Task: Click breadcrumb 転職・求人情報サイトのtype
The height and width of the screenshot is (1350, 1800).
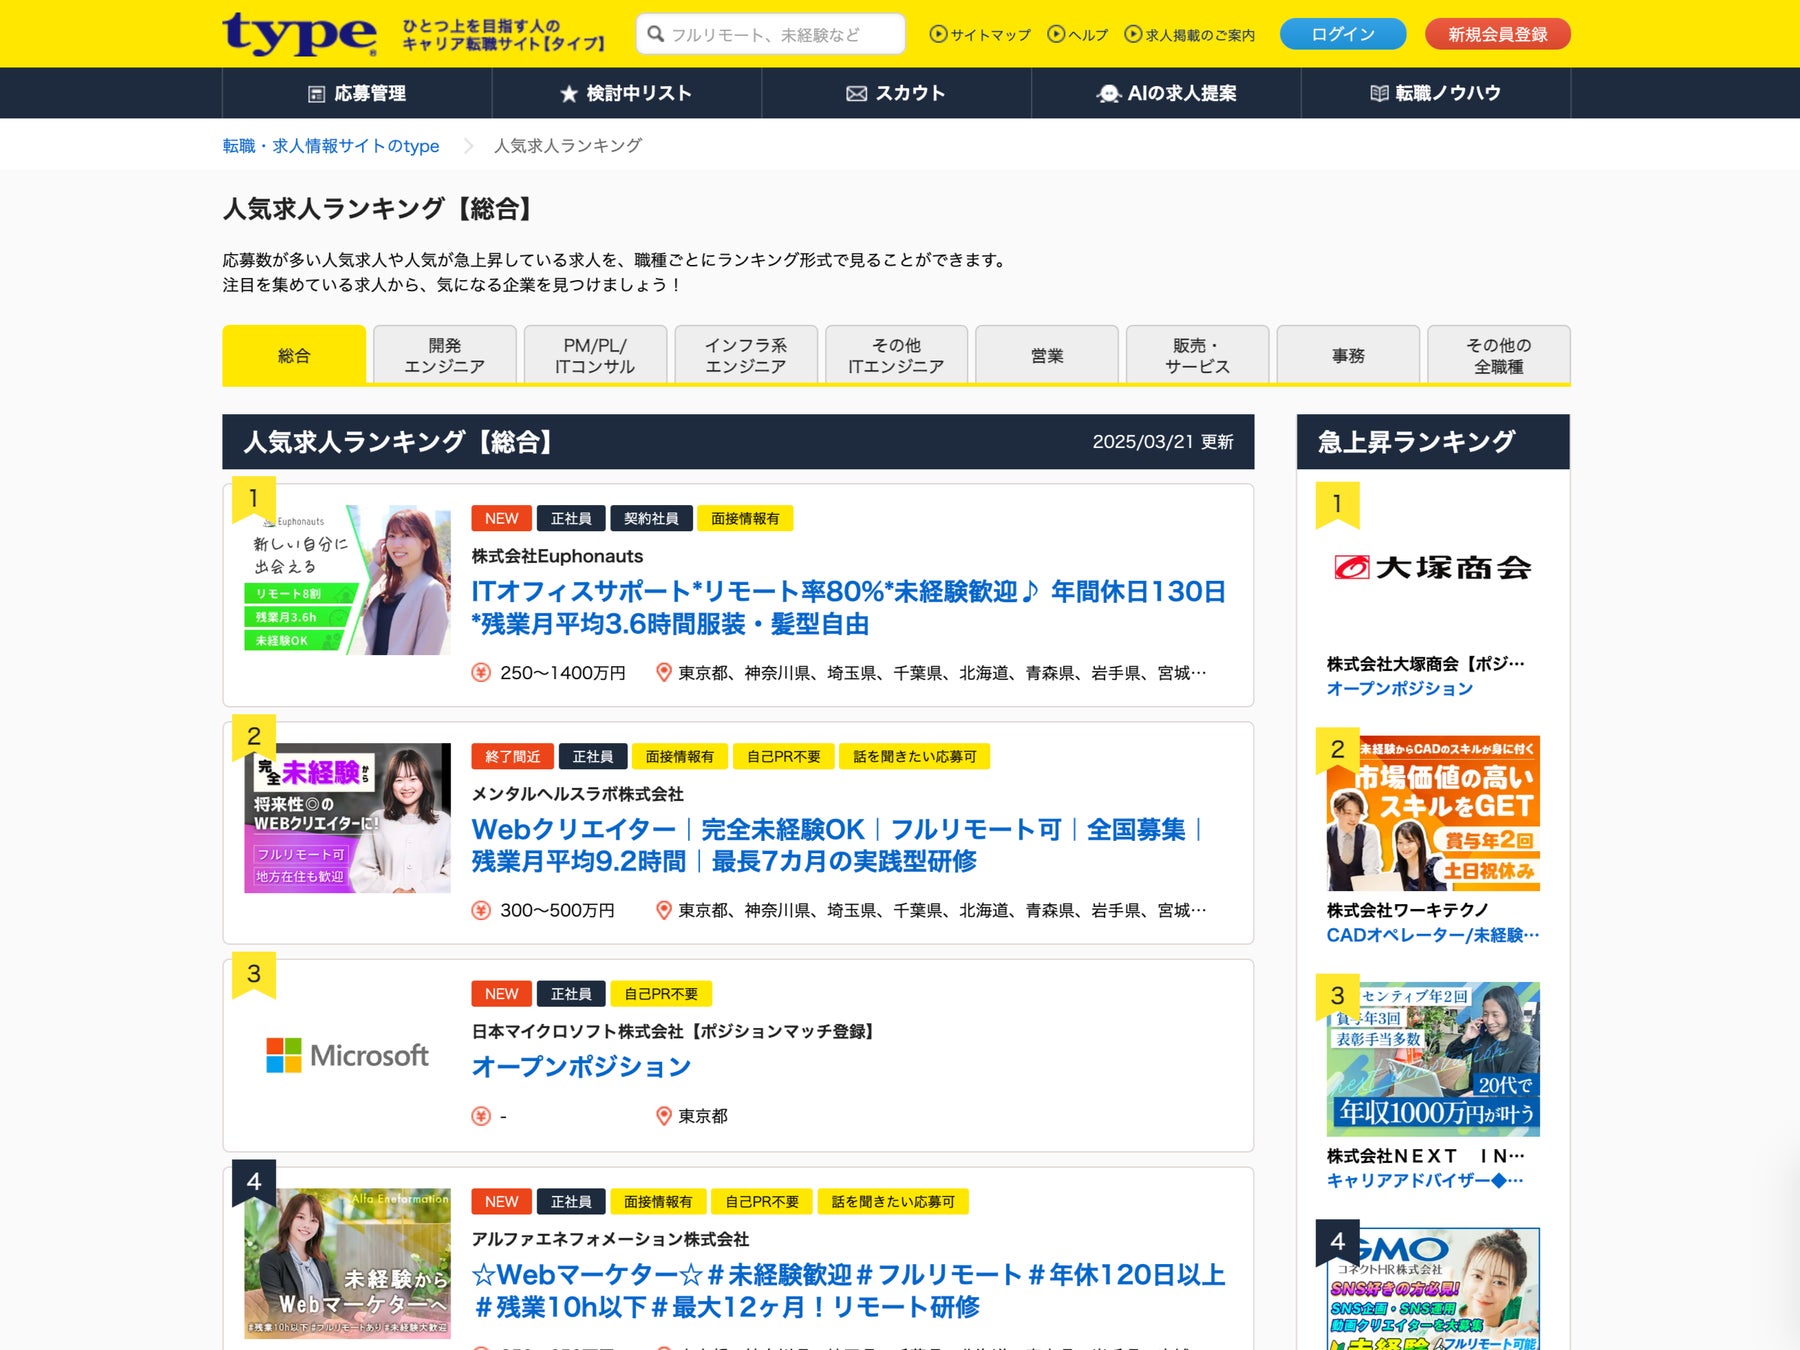Action: 331,146
